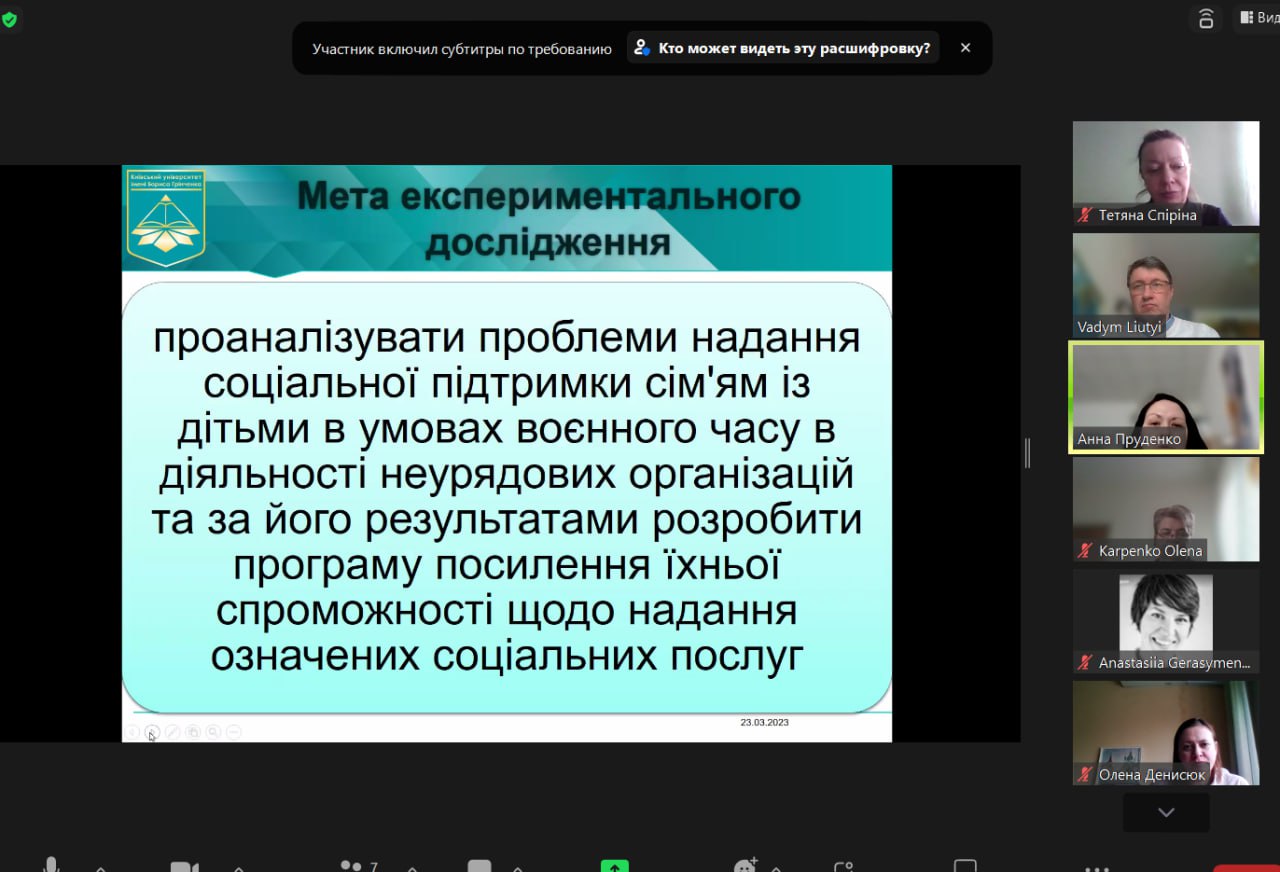This screenshot has height=872, width=1280.
Task: Toggle the microphone in the Zoom toolbar
Action: click(51, 865)
